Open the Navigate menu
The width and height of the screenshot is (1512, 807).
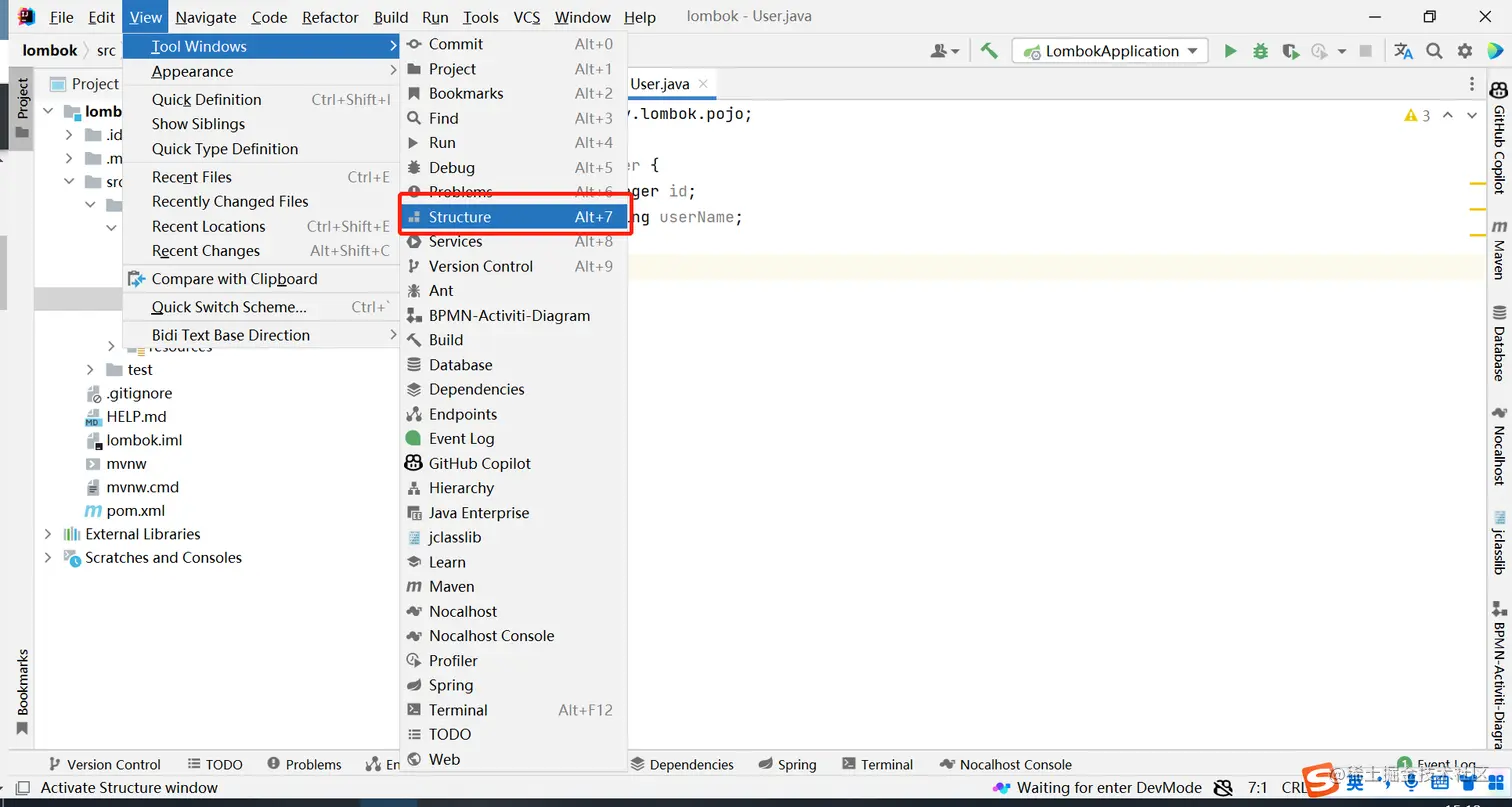point(206,17)
